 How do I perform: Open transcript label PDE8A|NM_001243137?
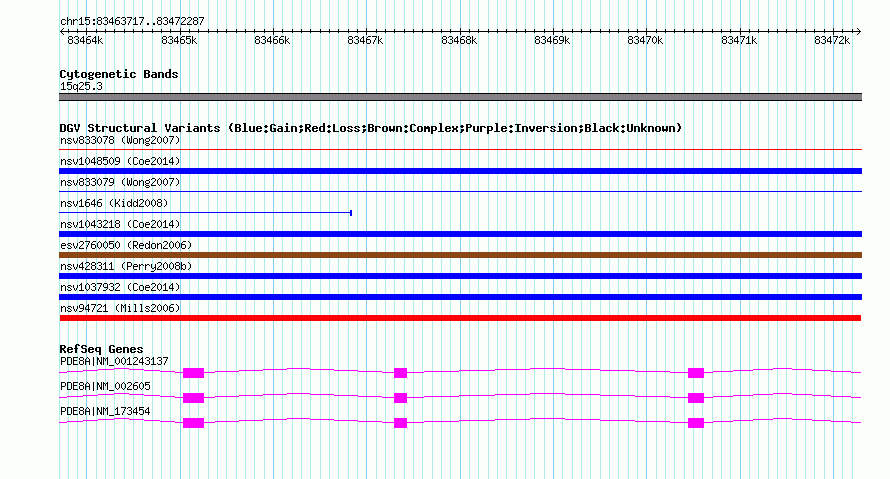[114, 362]
